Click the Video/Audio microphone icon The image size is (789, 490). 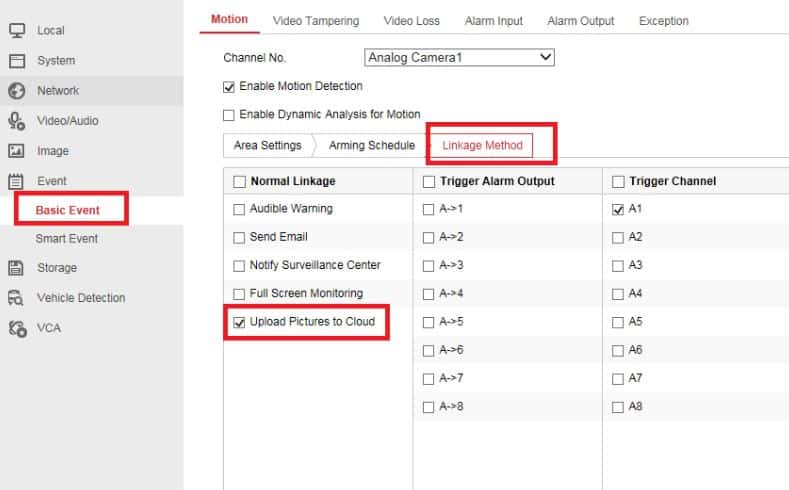click(x=16, y=121)
